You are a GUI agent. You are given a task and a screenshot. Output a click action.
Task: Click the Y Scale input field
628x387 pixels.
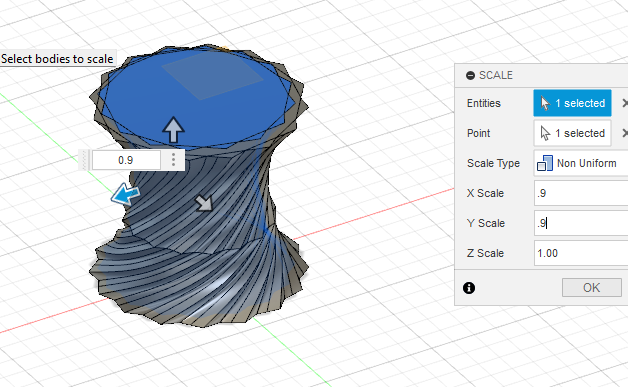[x=581, y=223]
